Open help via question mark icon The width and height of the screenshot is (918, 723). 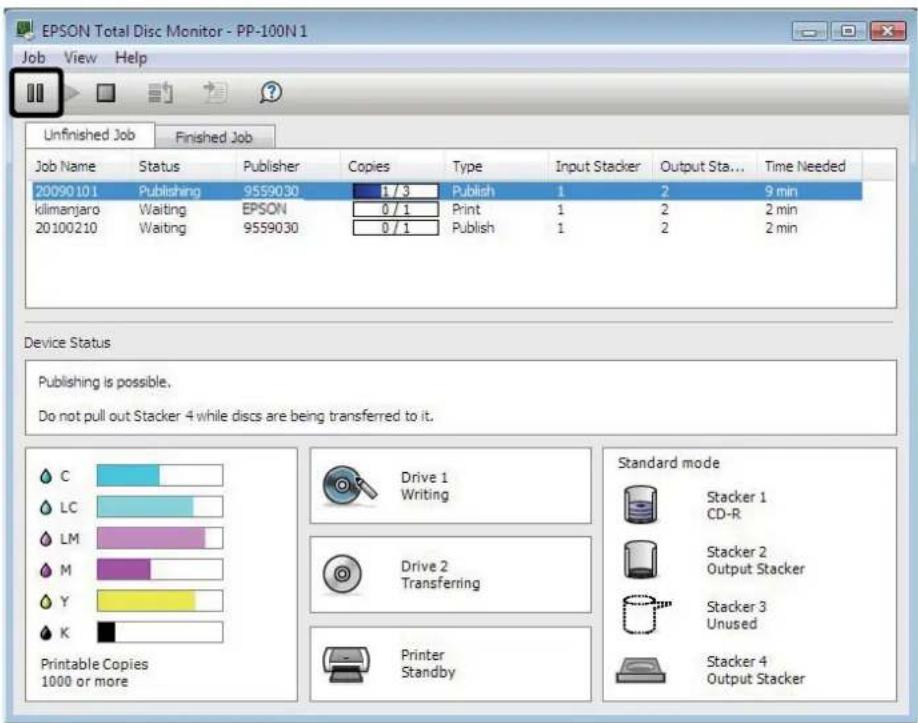pos(270,92)
